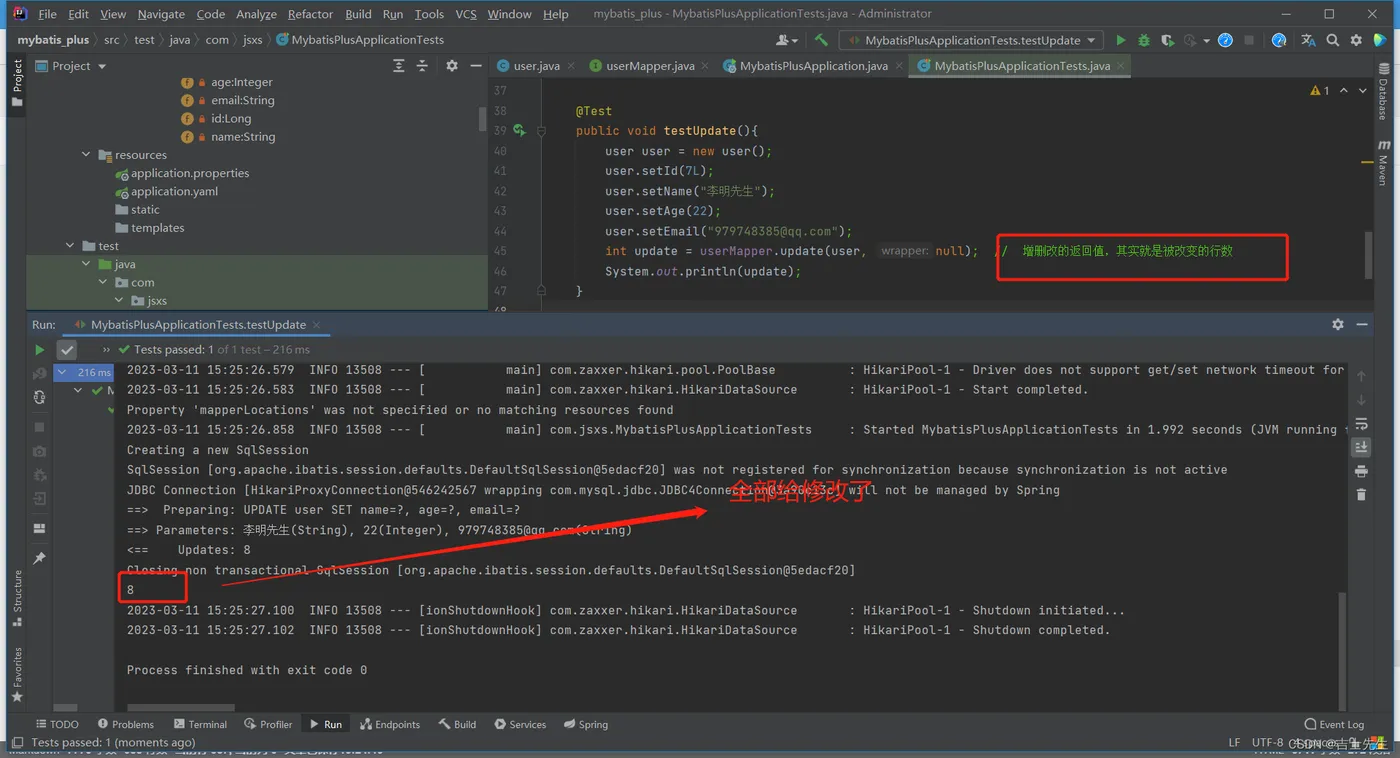Toggle the Favorites side tool window
The height and width of the screenshot is (758, 1400).
pos(16,674)
